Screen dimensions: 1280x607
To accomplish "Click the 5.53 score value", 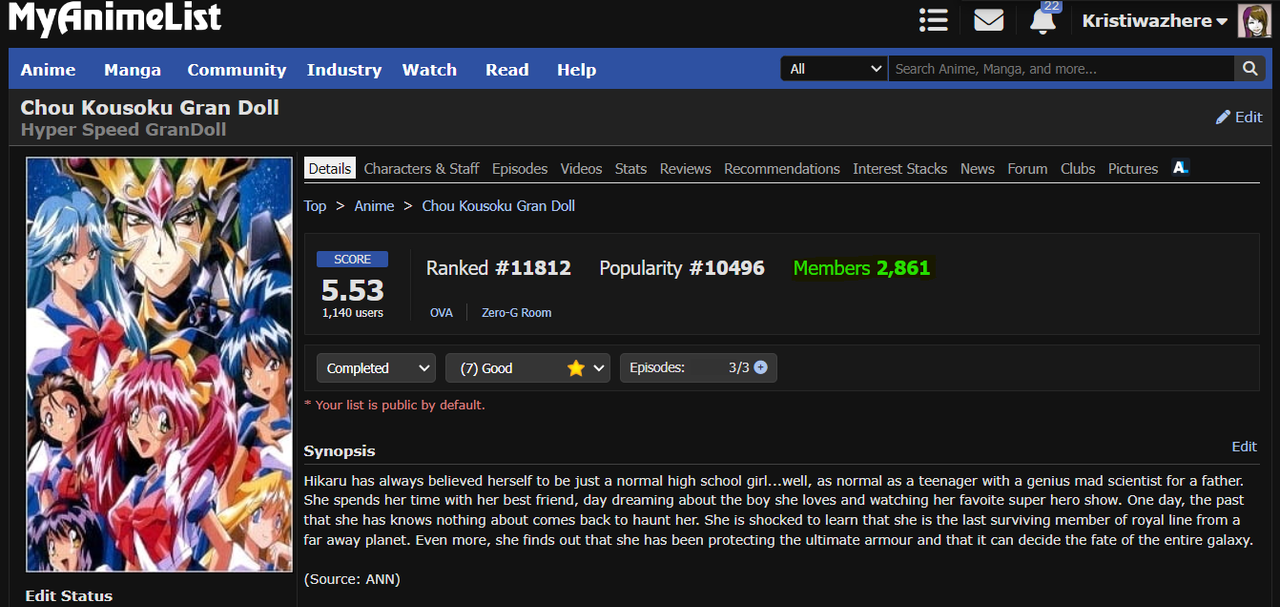I will click(x=352, y=290).
